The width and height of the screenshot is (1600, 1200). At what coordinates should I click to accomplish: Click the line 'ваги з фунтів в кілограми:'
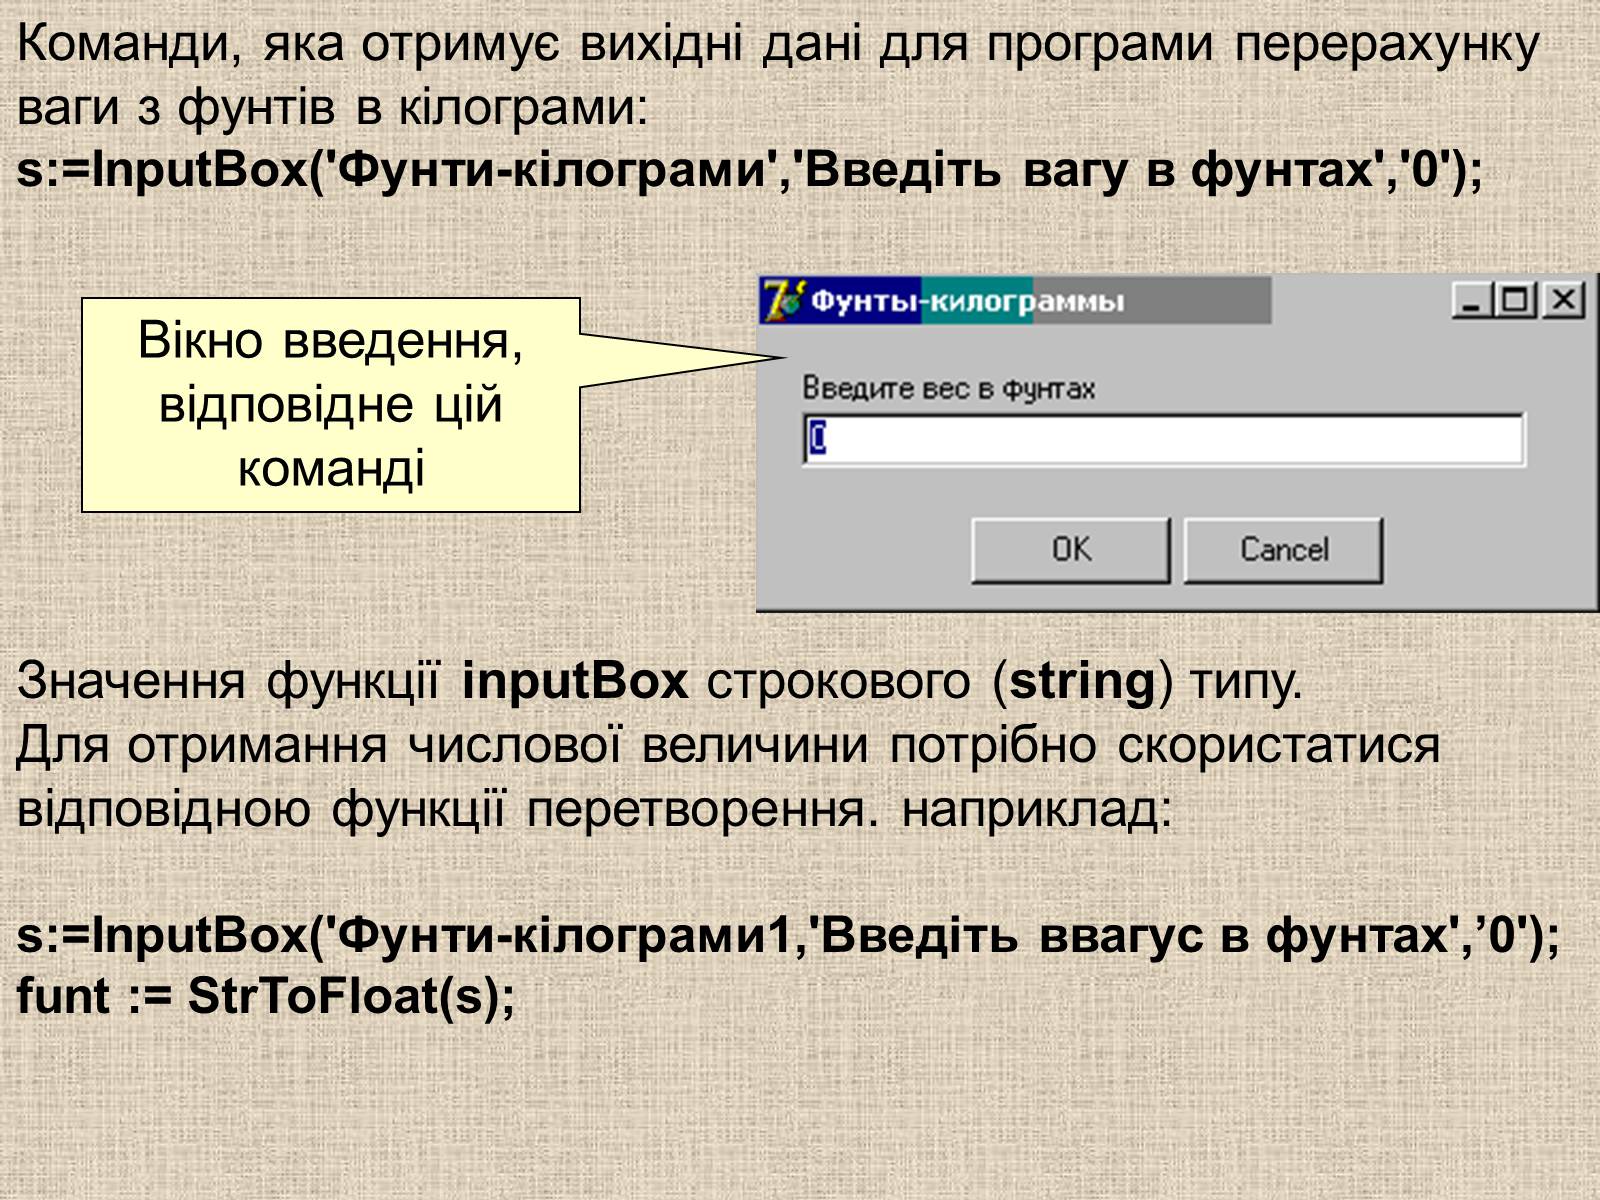click(333, 107)
